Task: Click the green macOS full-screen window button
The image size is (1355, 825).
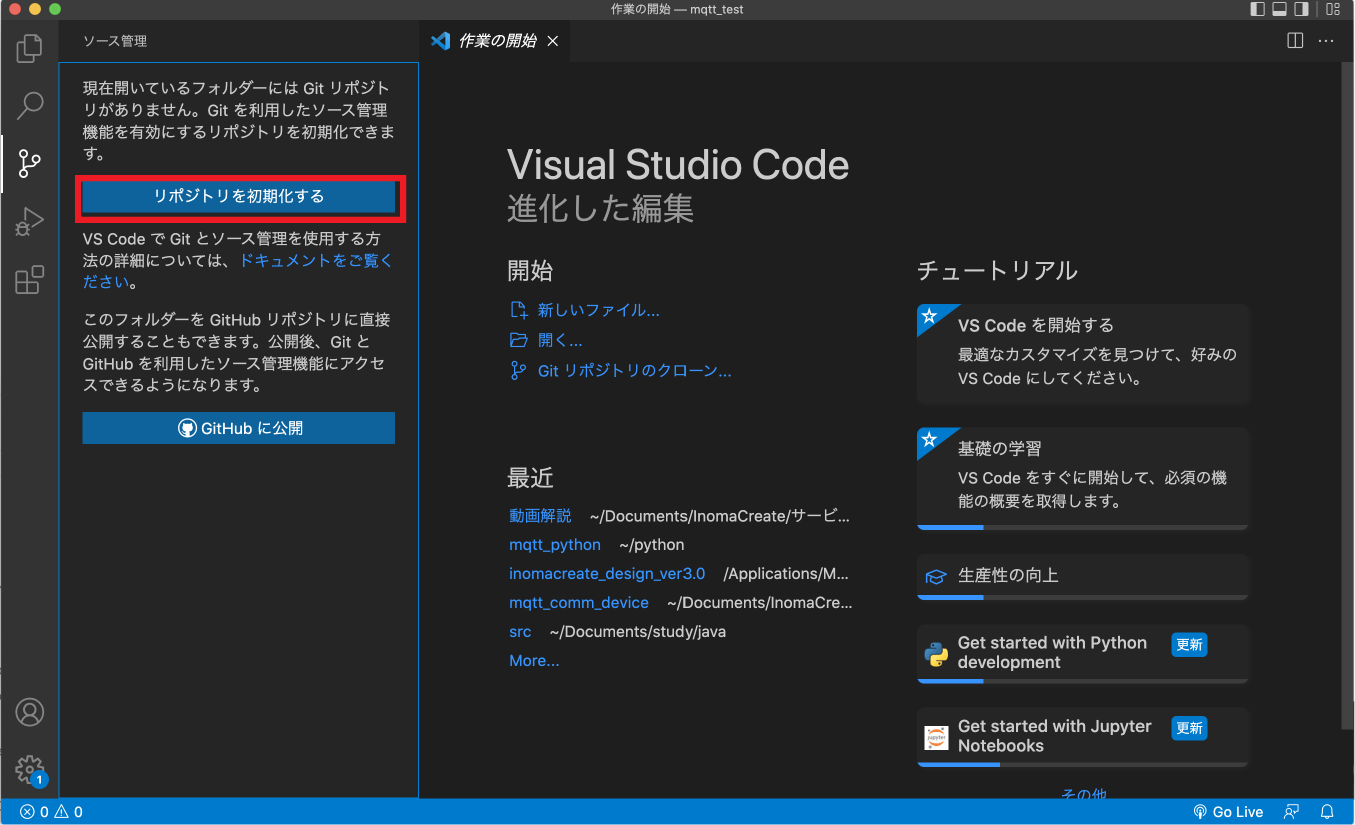Action: [x=53, y=9]
